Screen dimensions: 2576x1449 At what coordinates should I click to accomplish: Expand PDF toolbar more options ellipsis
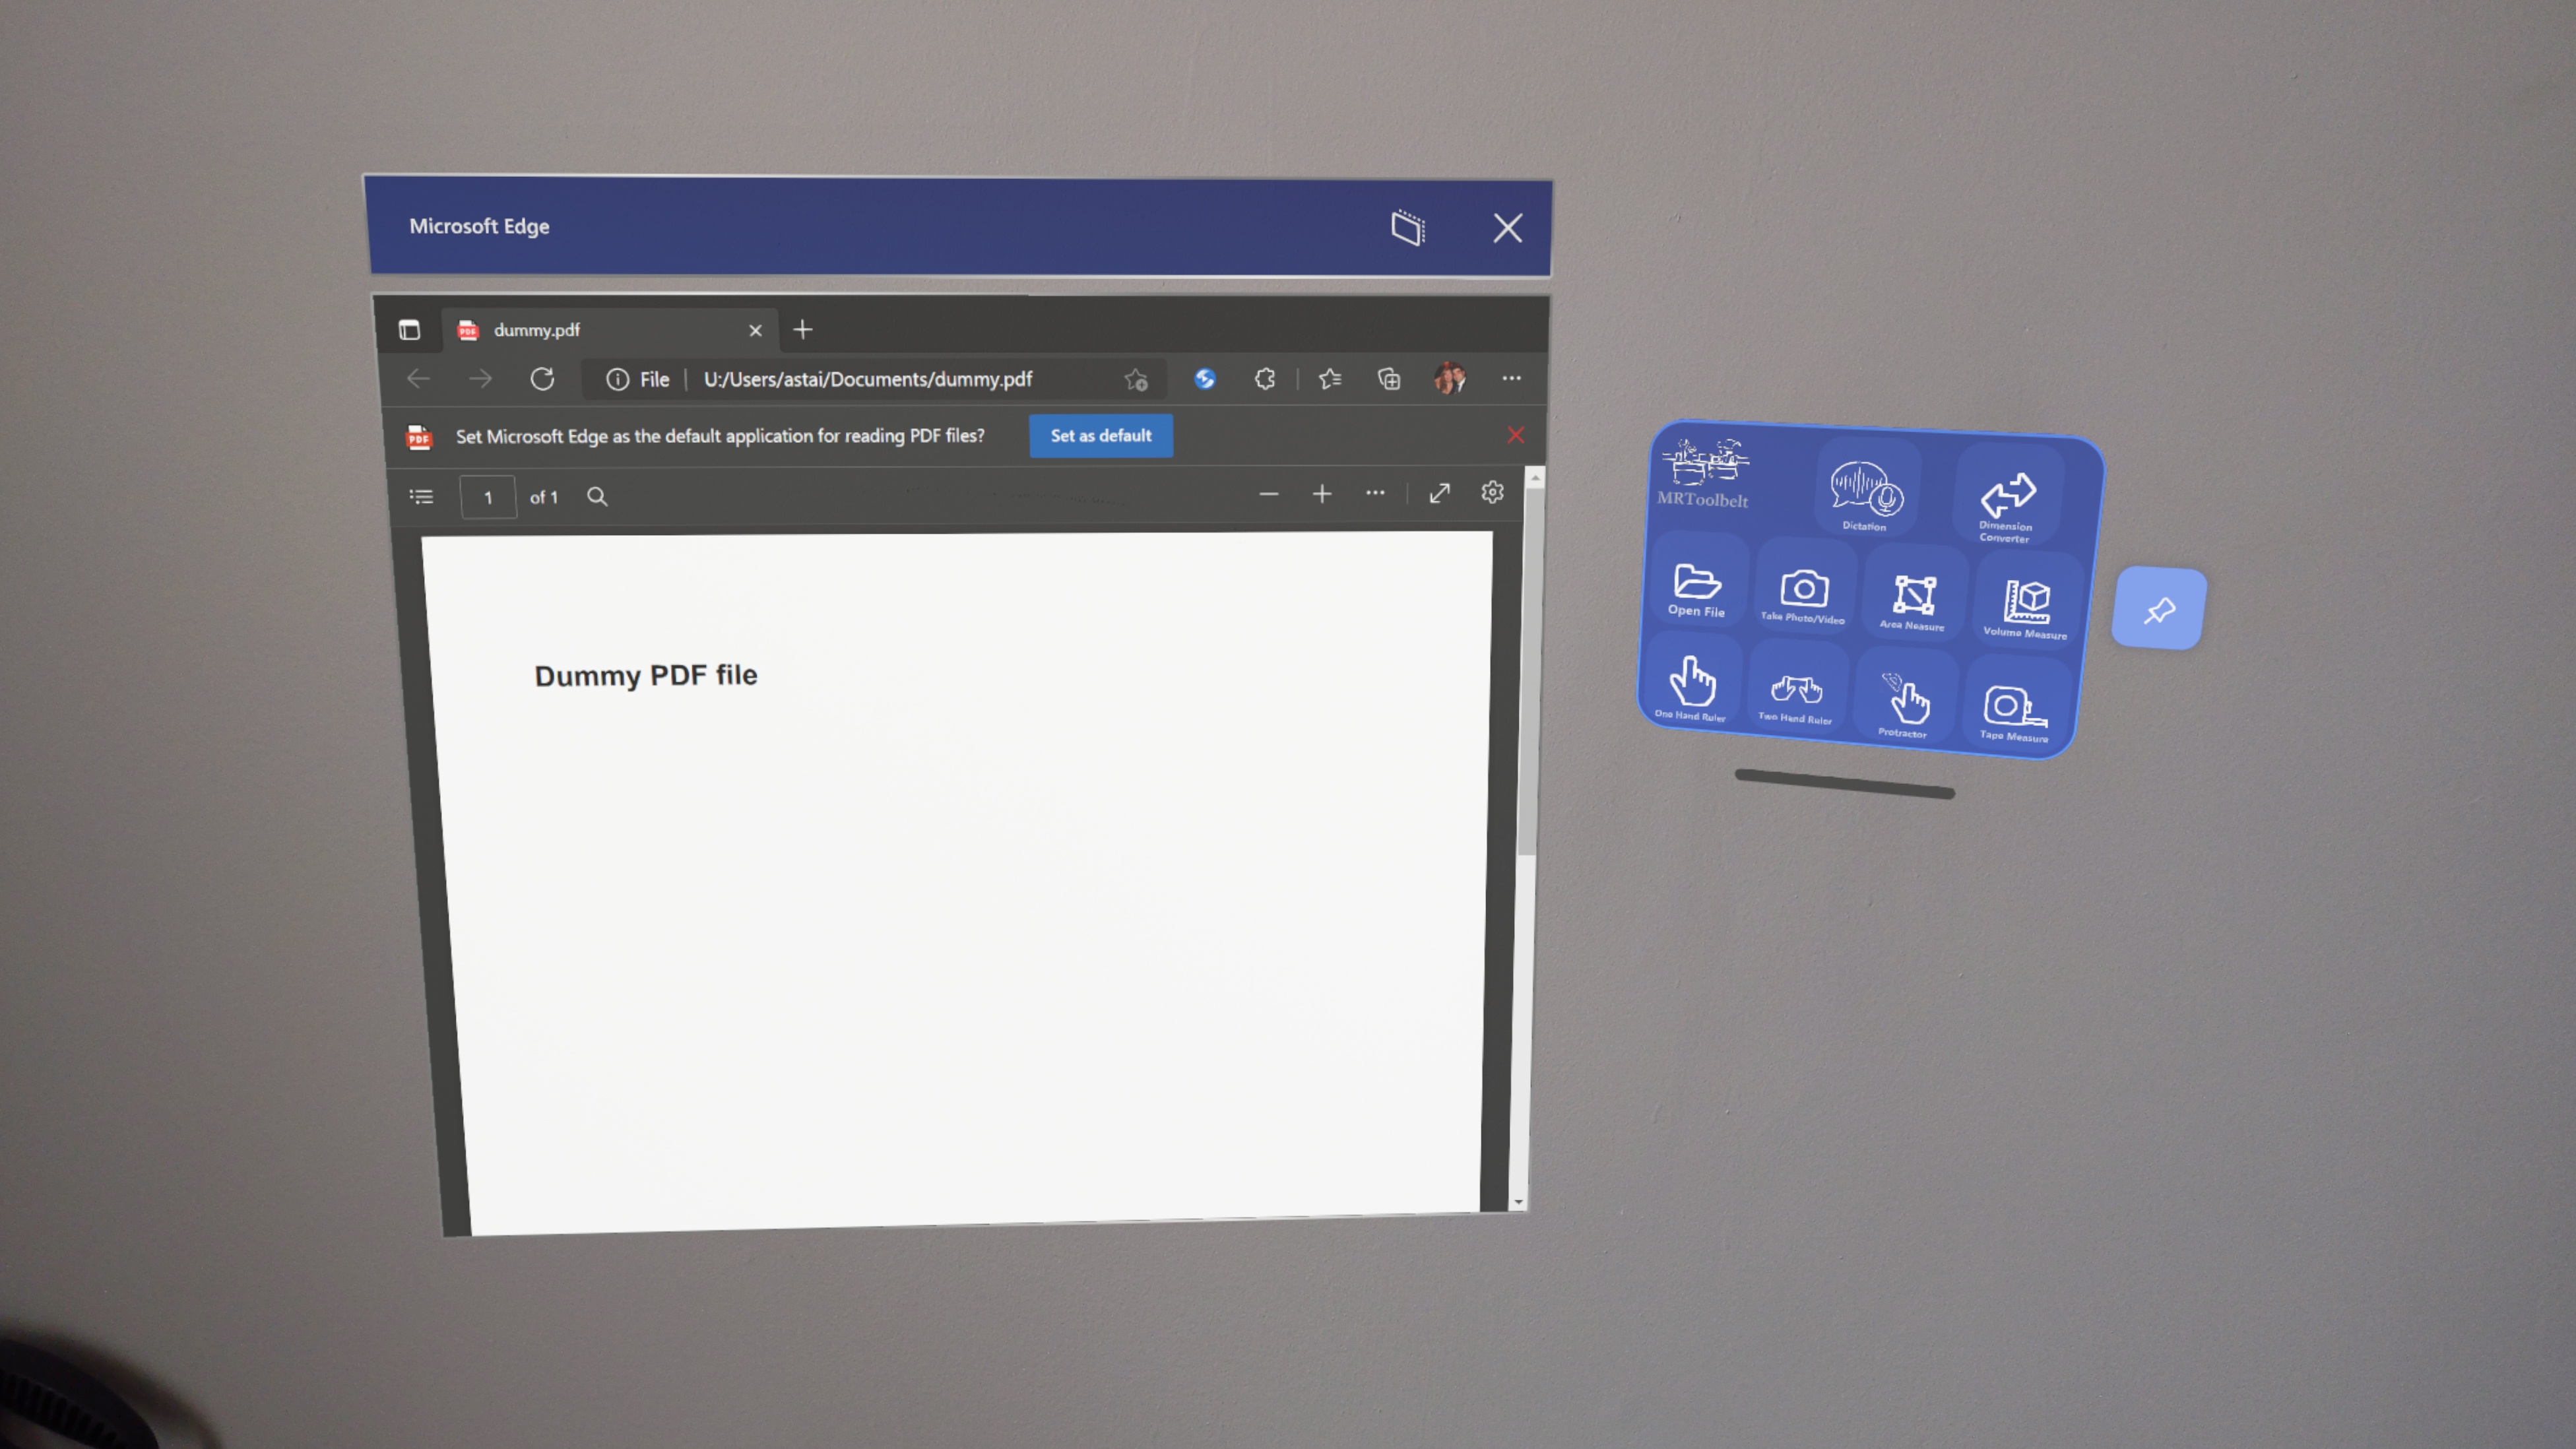(x=1375, y=493)
